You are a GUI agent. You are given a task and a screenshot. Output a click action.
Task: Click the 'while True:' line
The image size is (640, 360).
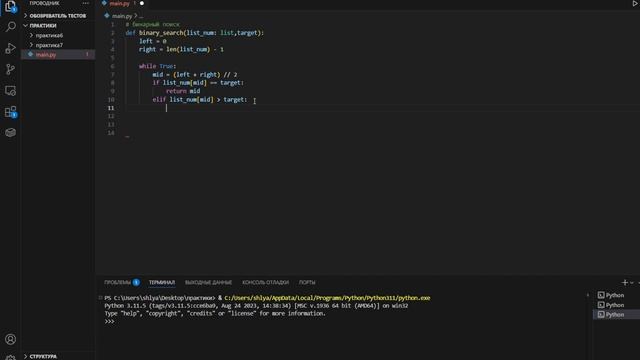tap(157, 66)
